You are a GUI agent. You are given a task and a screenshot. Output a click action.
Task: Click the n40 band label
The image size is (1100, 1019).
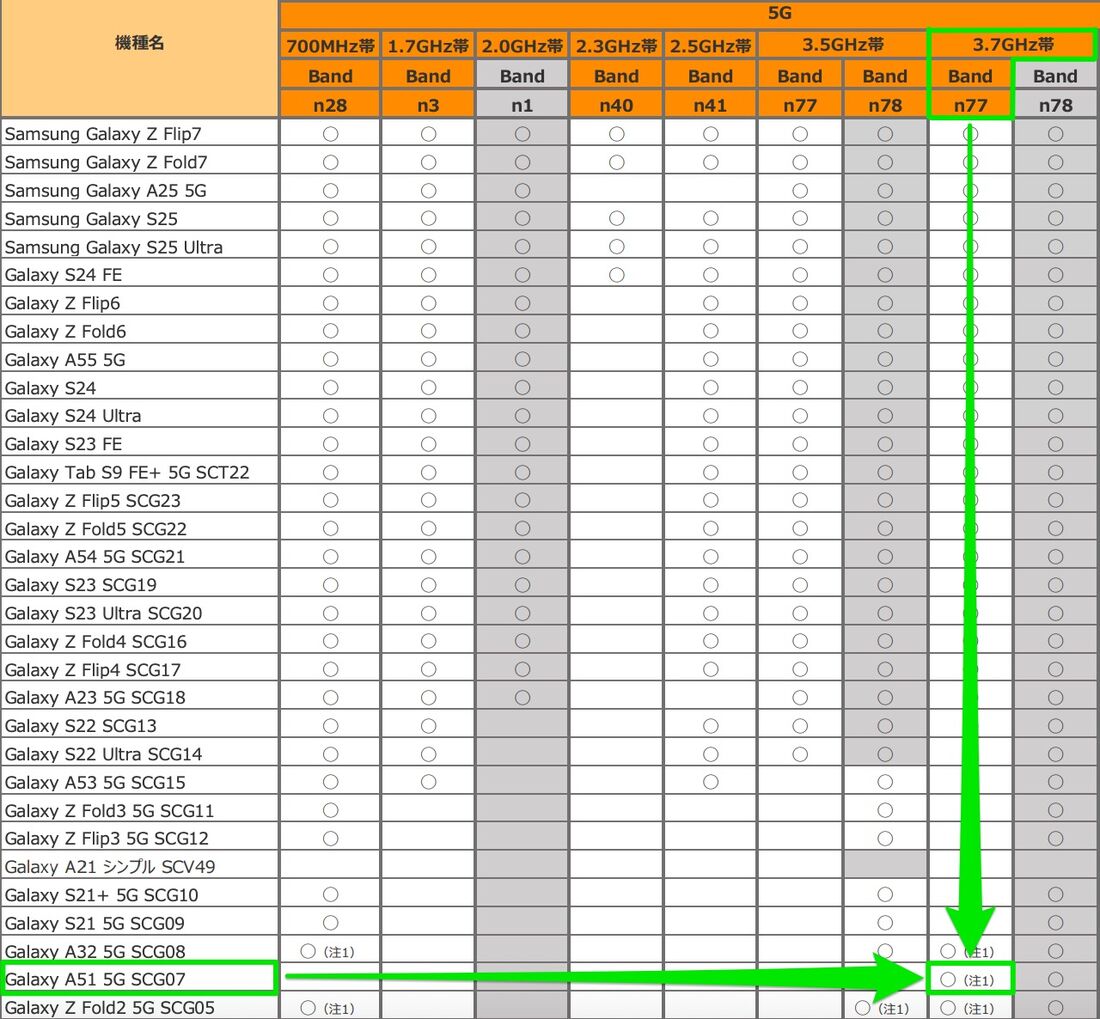tap(616, 105)
